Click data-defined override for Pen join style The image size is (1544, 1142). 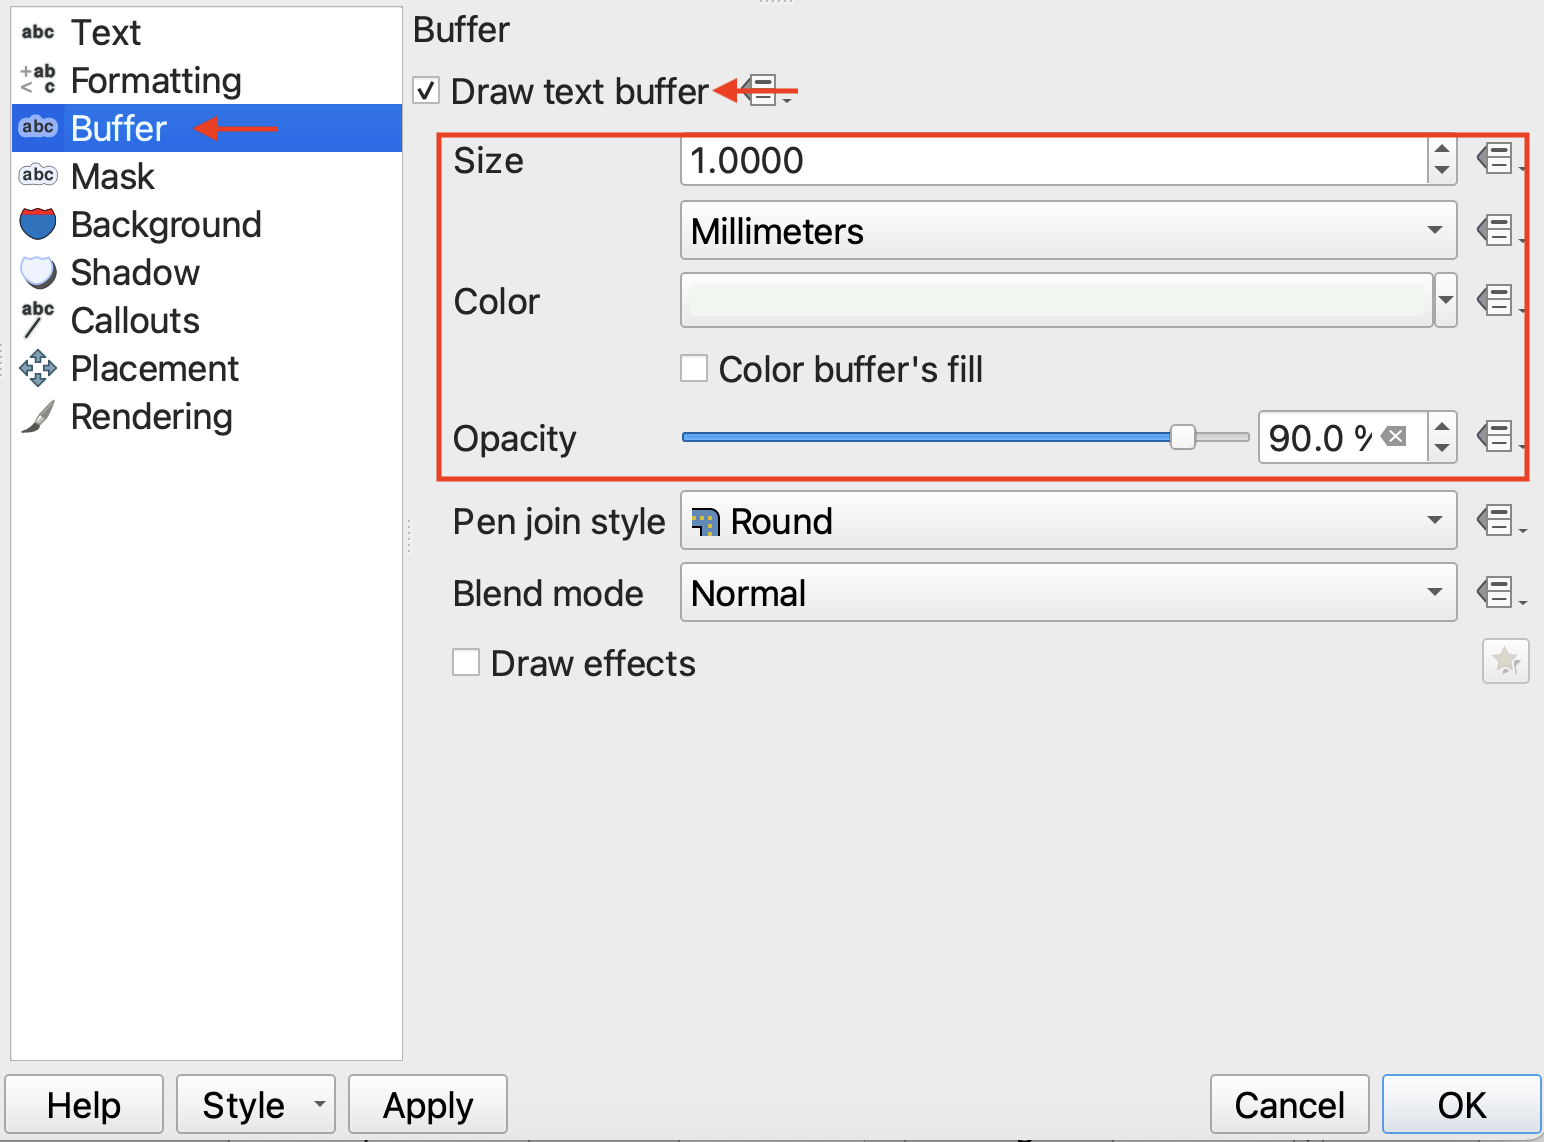point(1497,520)
